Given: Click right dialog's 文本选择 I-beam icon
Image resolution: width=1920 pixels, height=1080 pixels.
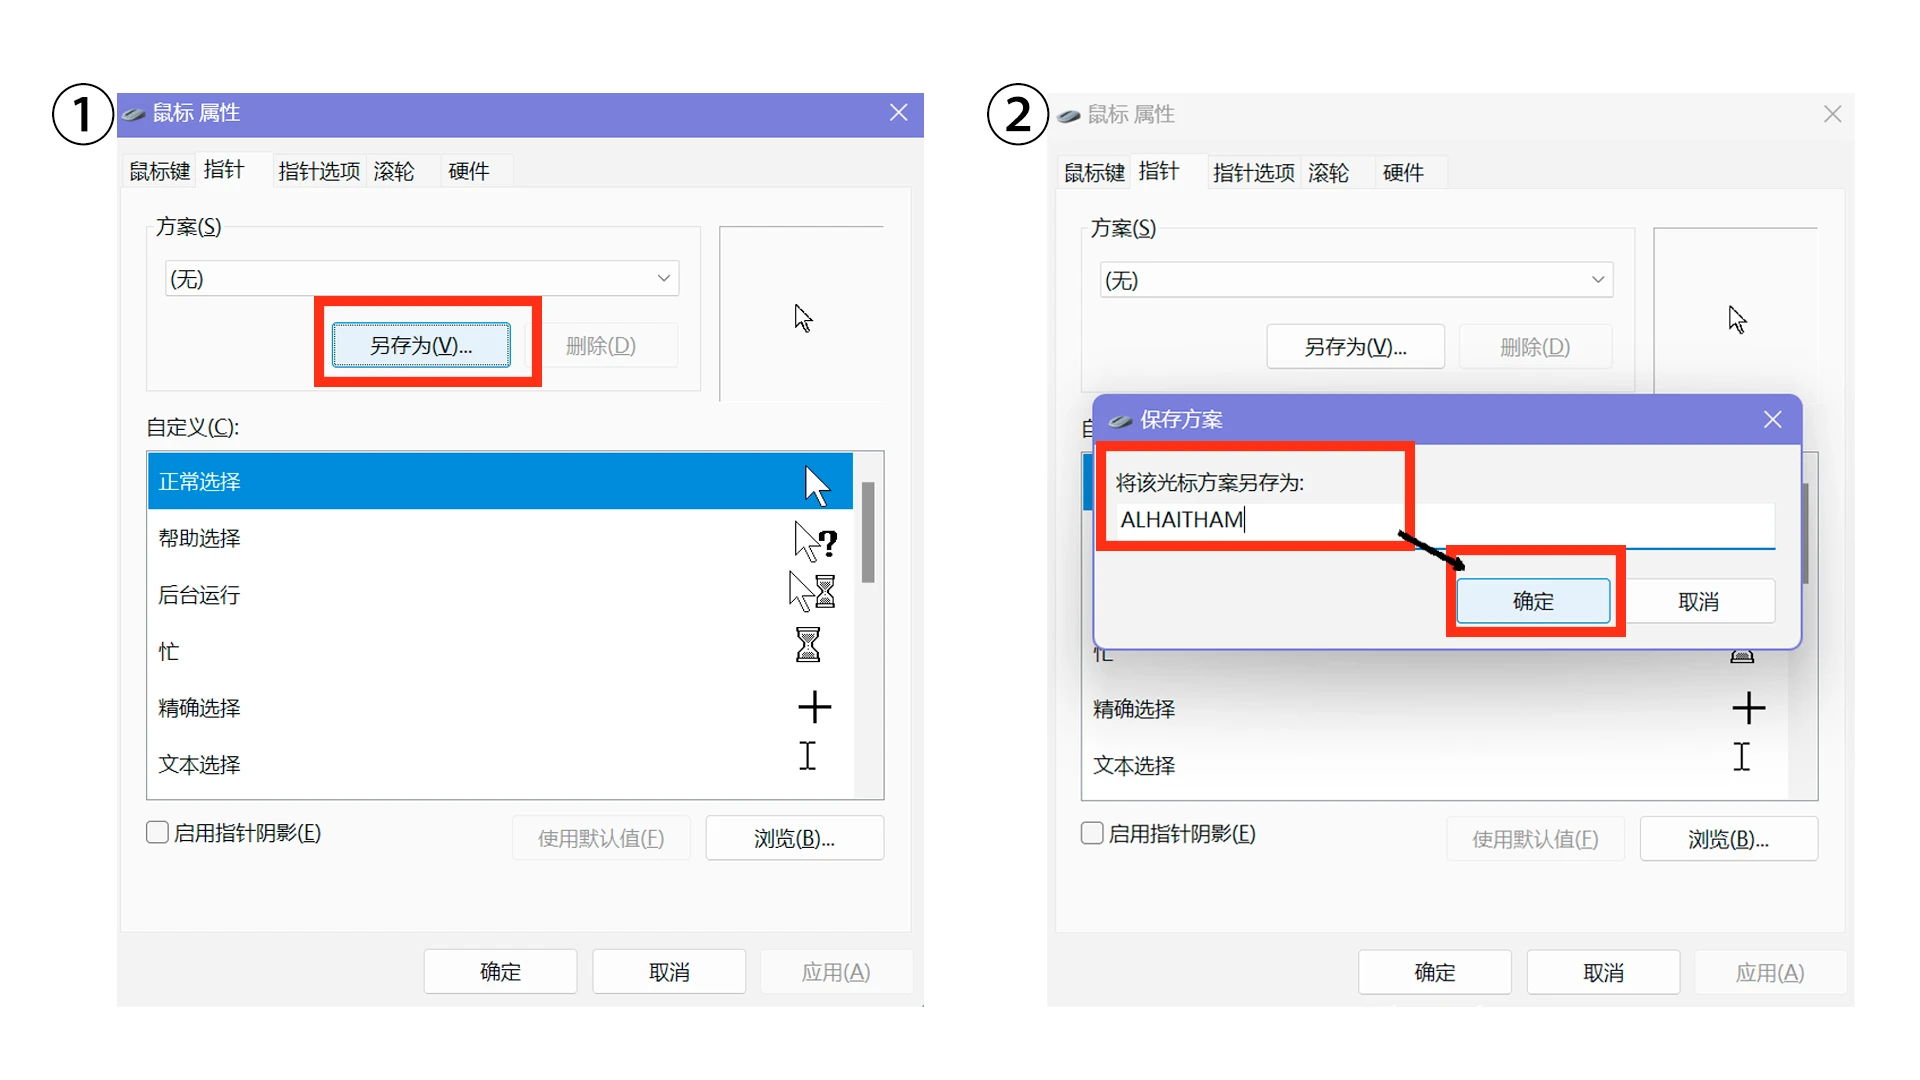Looking at the screenshot, I should pyautogui.click(x=1742, y=757).
